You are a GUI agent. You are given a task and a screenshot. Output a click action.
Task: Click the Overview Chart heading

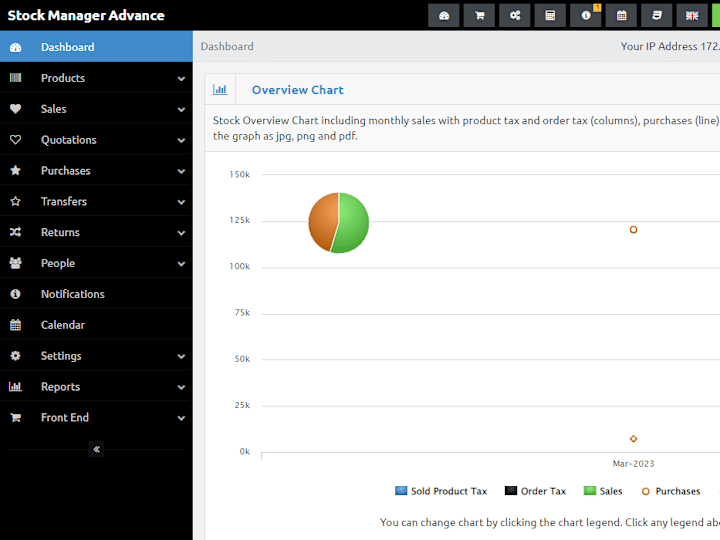pyautogui.click(x=298, y=90)
